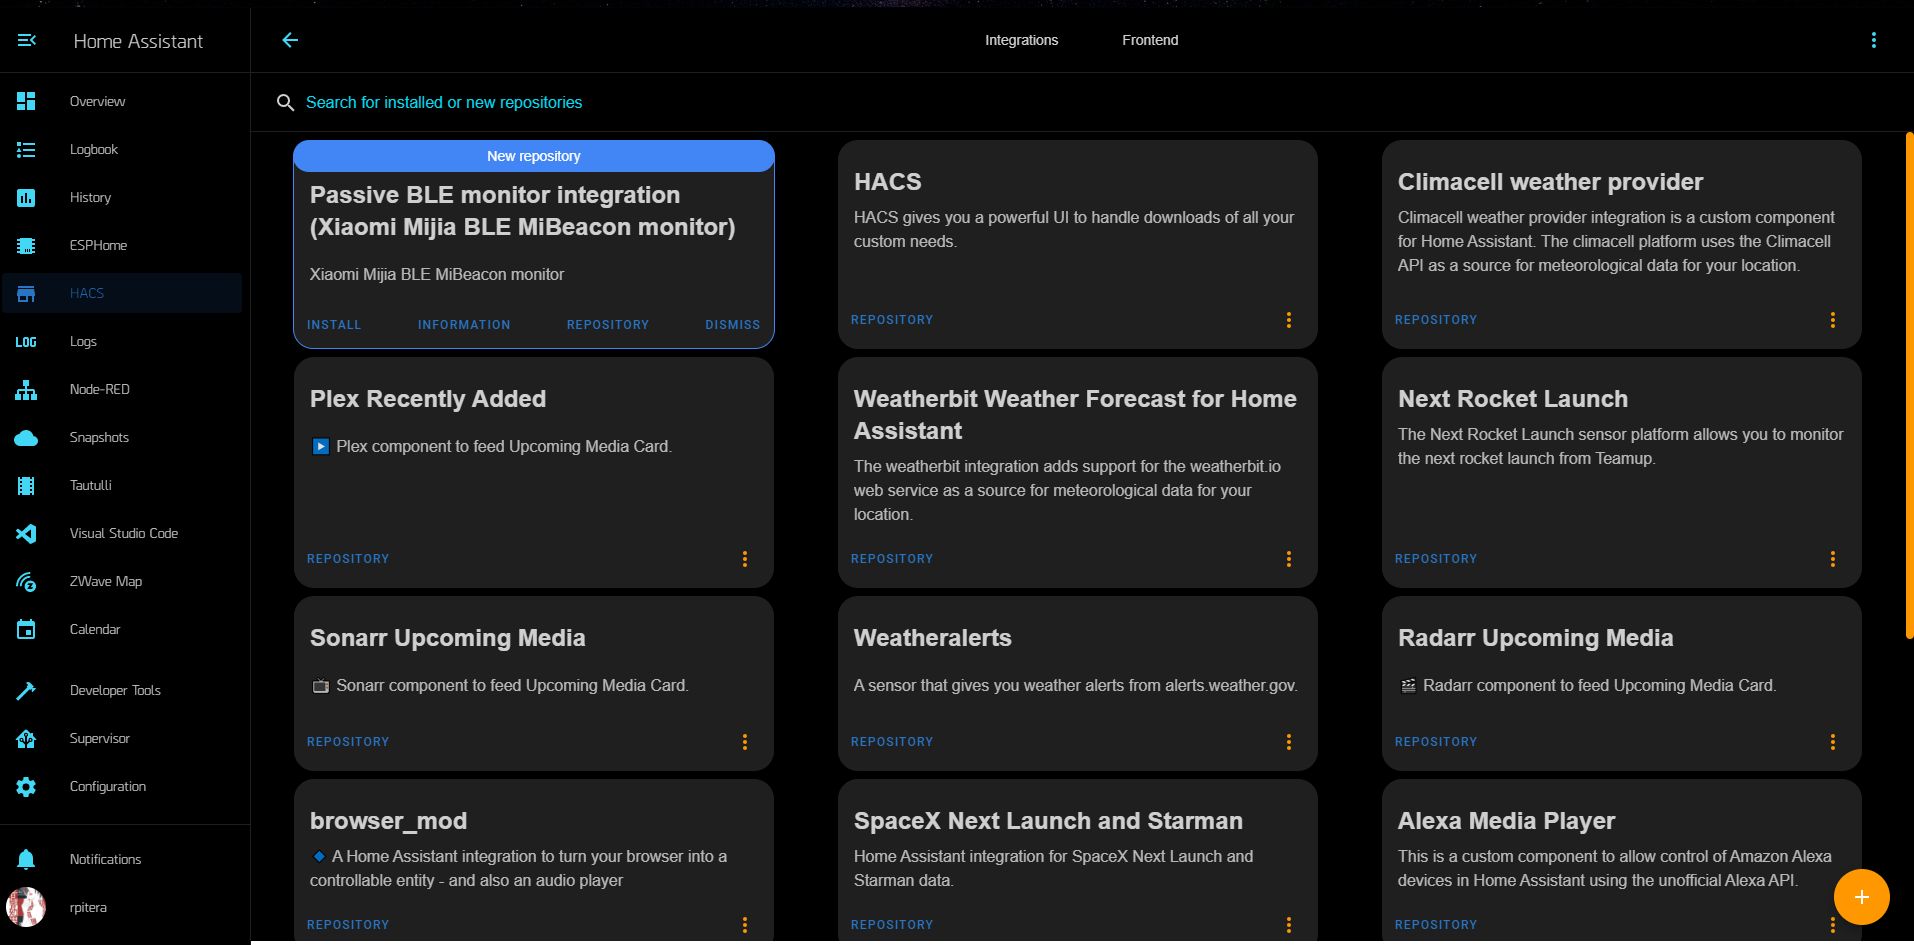
Task: Install the Passive BLE monitor integration
Action: (x=334, y=325)
